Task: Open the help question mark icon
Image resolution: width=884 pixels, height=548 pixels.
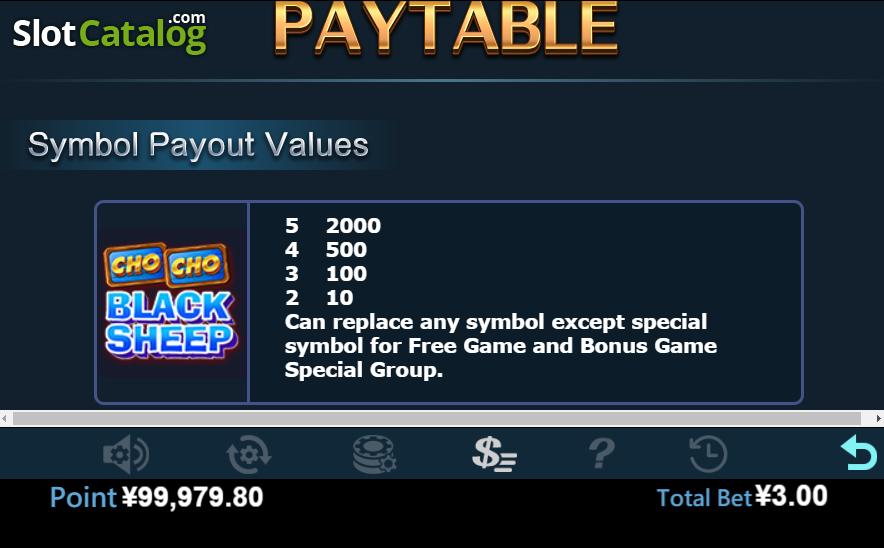Action: (602, 454)
